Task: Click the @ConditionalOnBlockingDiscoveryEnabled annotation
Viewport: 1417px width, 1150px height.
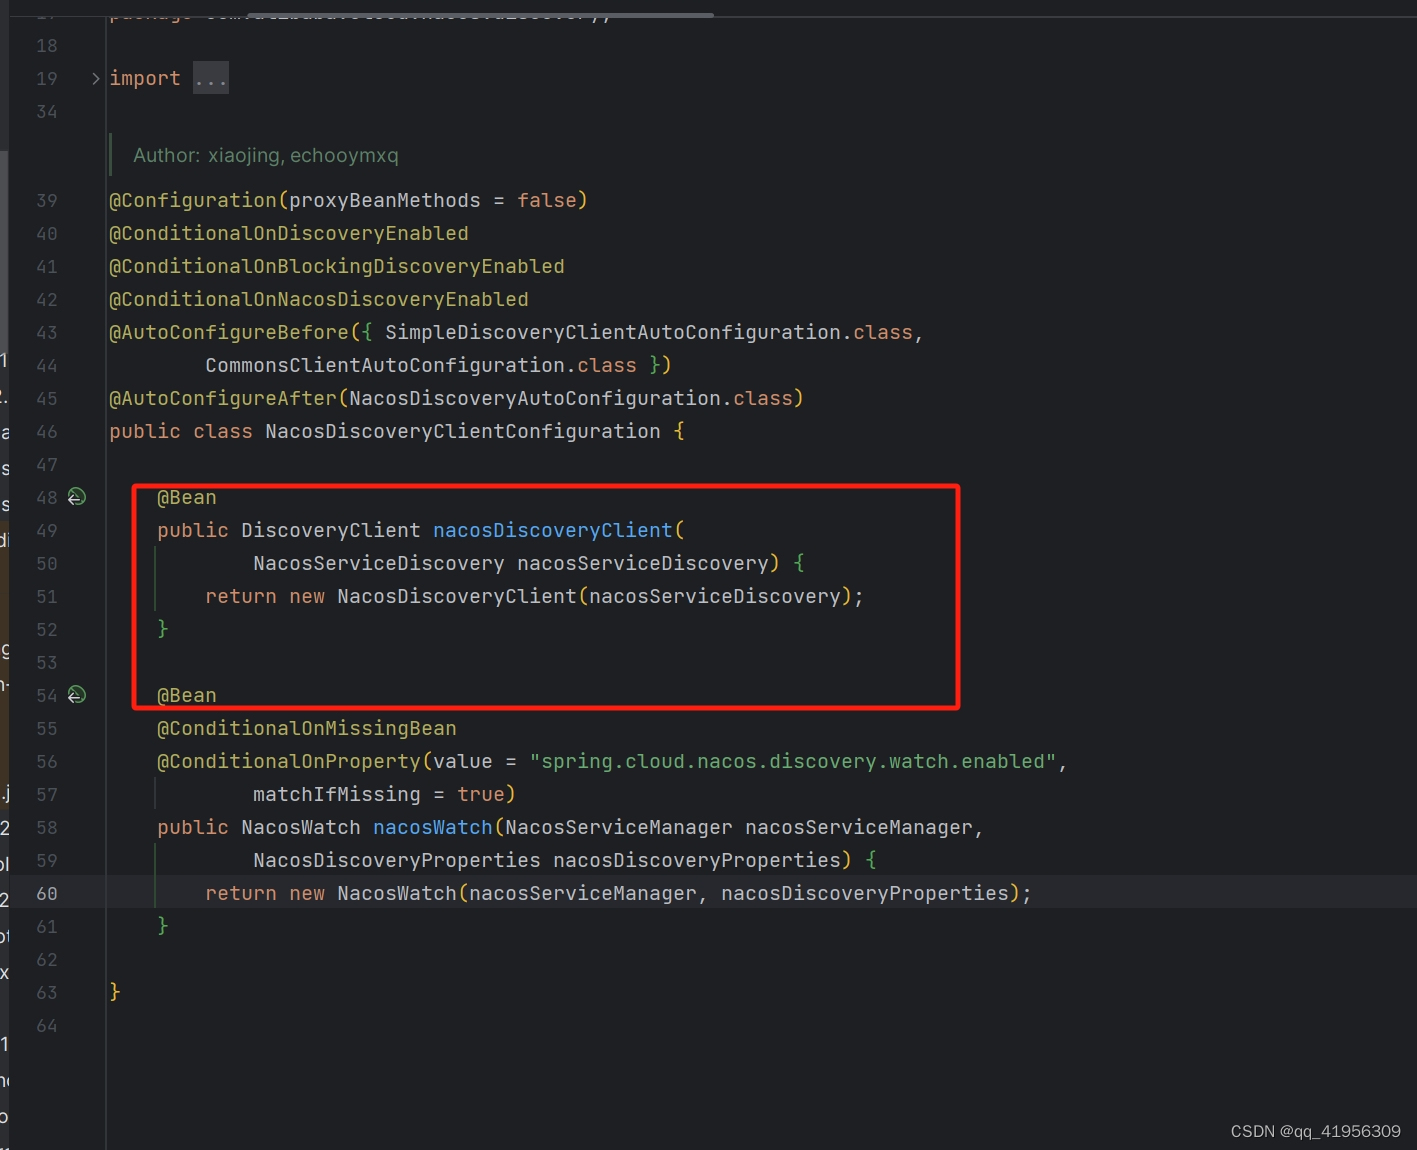Action: coord(337,267)
